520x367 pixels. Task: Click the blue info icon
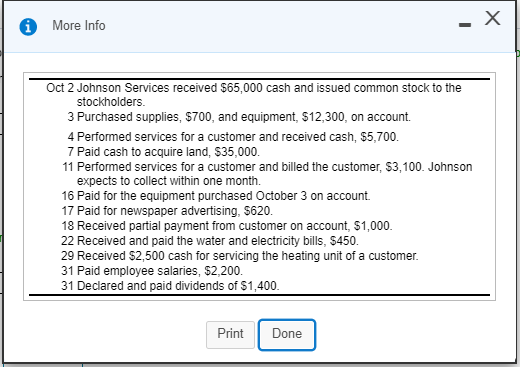pos(28,26)
